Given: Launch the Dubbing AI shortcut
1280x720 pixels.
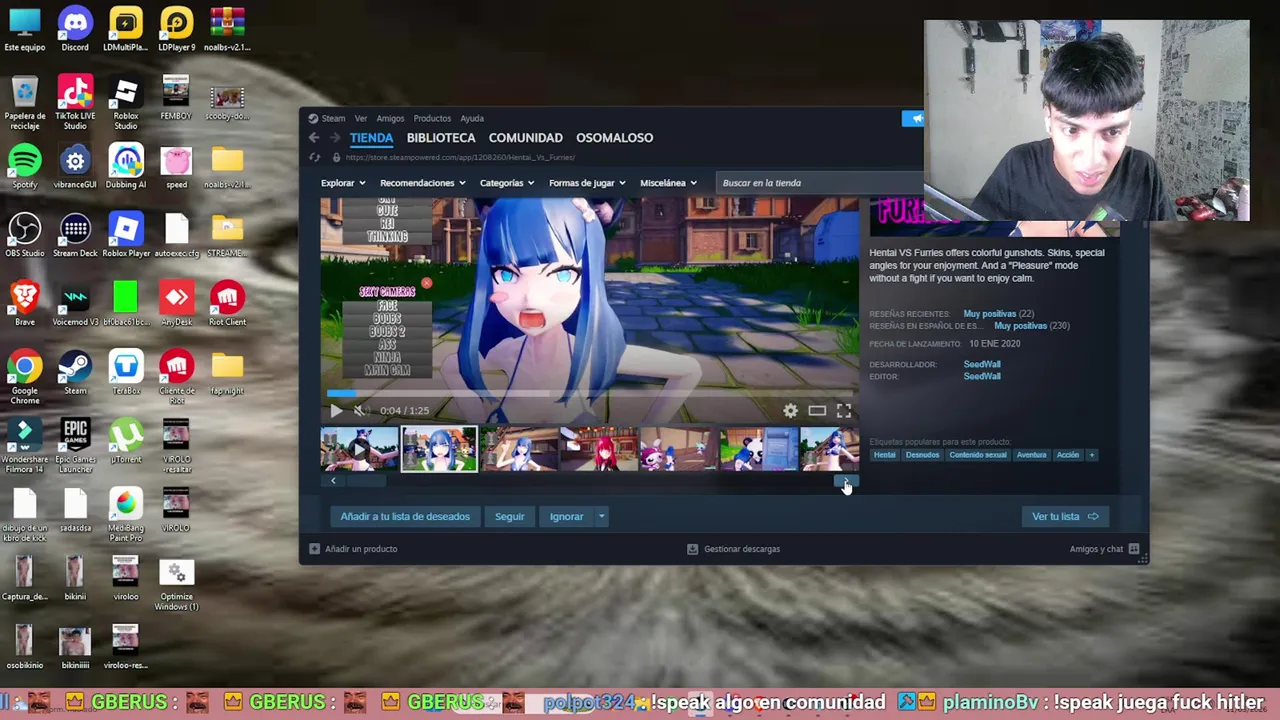Looking at the screenshot, I should [125, 167].
